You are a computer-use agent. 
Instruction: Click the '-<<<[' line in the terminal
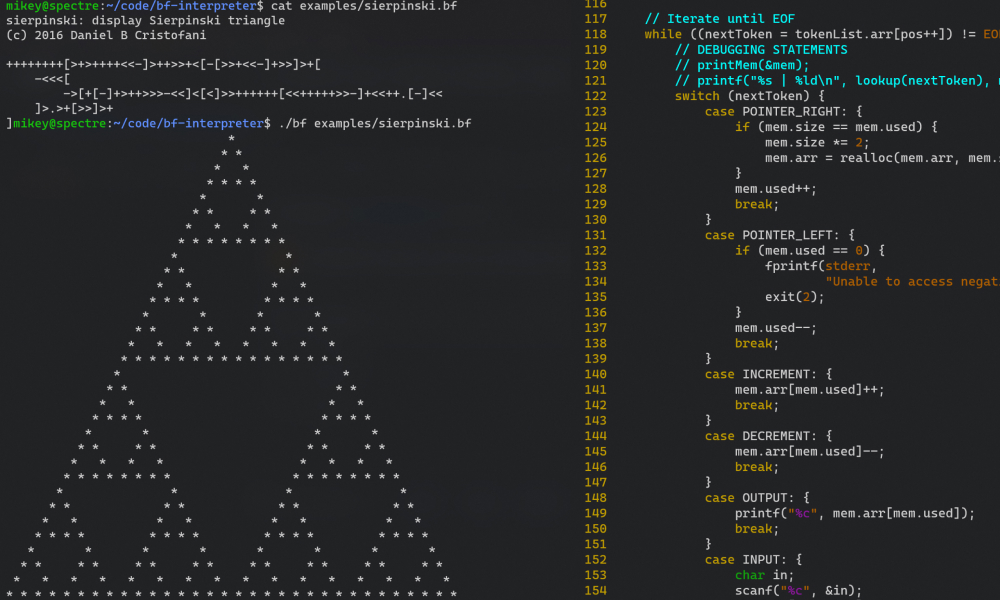(x=52, y=79)
